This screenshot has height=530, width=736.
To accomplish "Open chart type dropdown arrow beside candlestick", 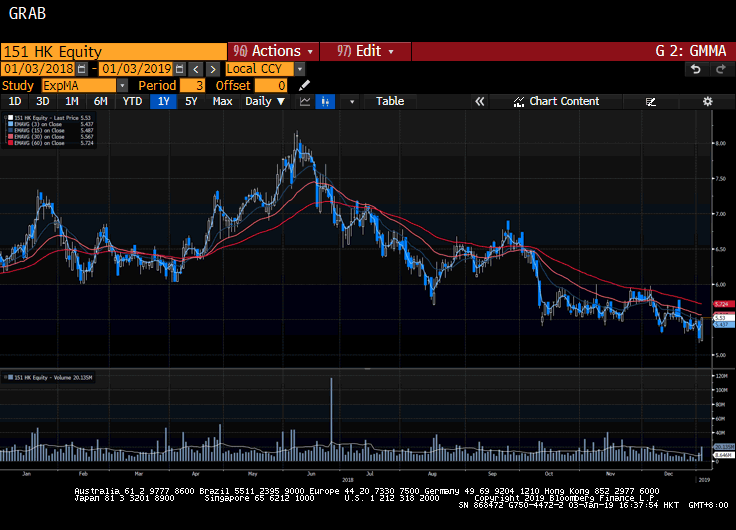I will 352,101.
